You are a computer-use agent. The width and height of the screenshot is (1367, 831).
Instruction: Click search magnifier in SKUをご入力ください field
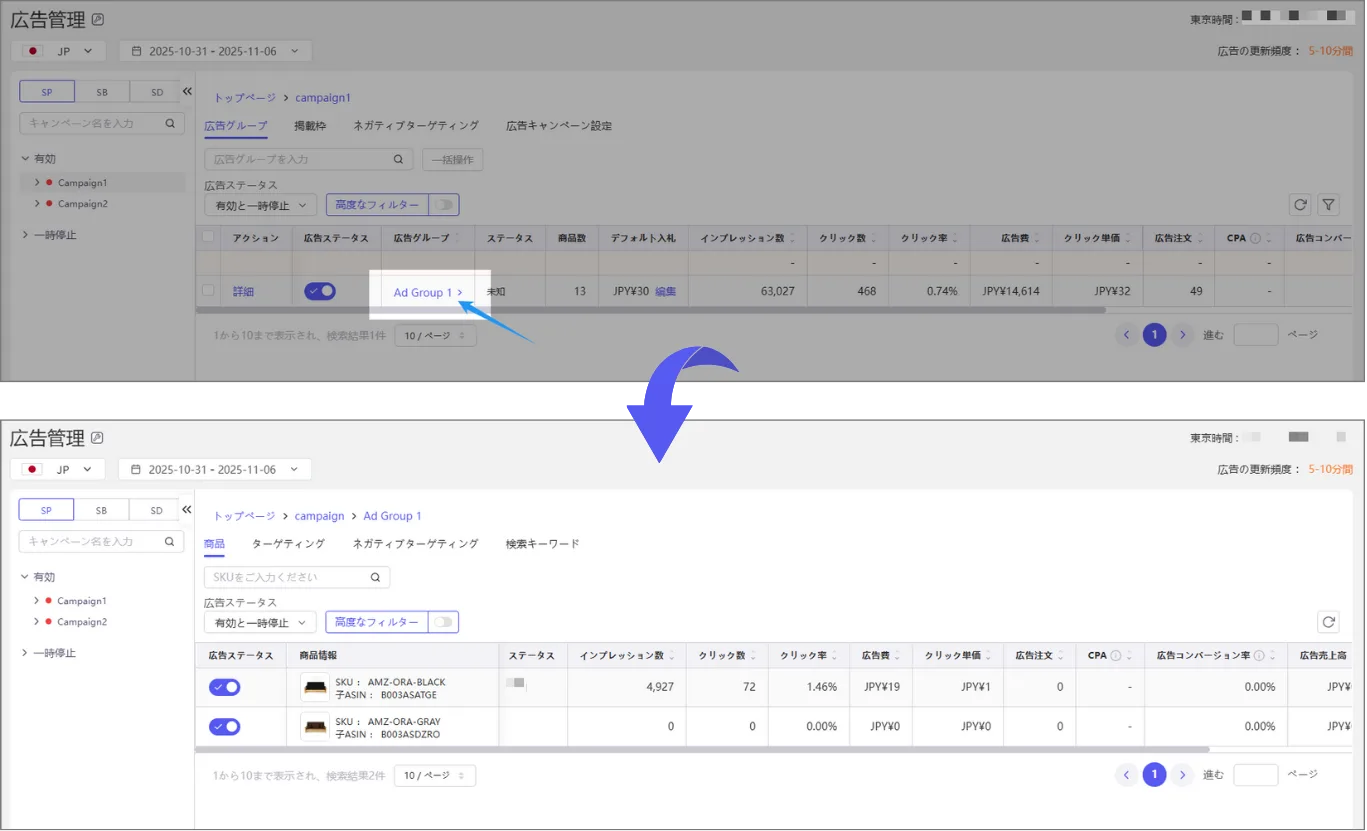[376, 577]
